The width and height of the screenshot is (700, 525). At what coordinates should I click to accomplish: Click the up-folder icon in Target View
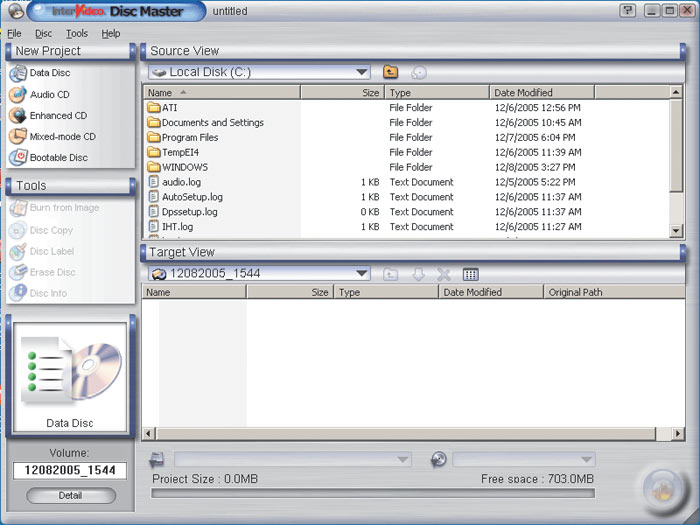[x=391, y=274]
